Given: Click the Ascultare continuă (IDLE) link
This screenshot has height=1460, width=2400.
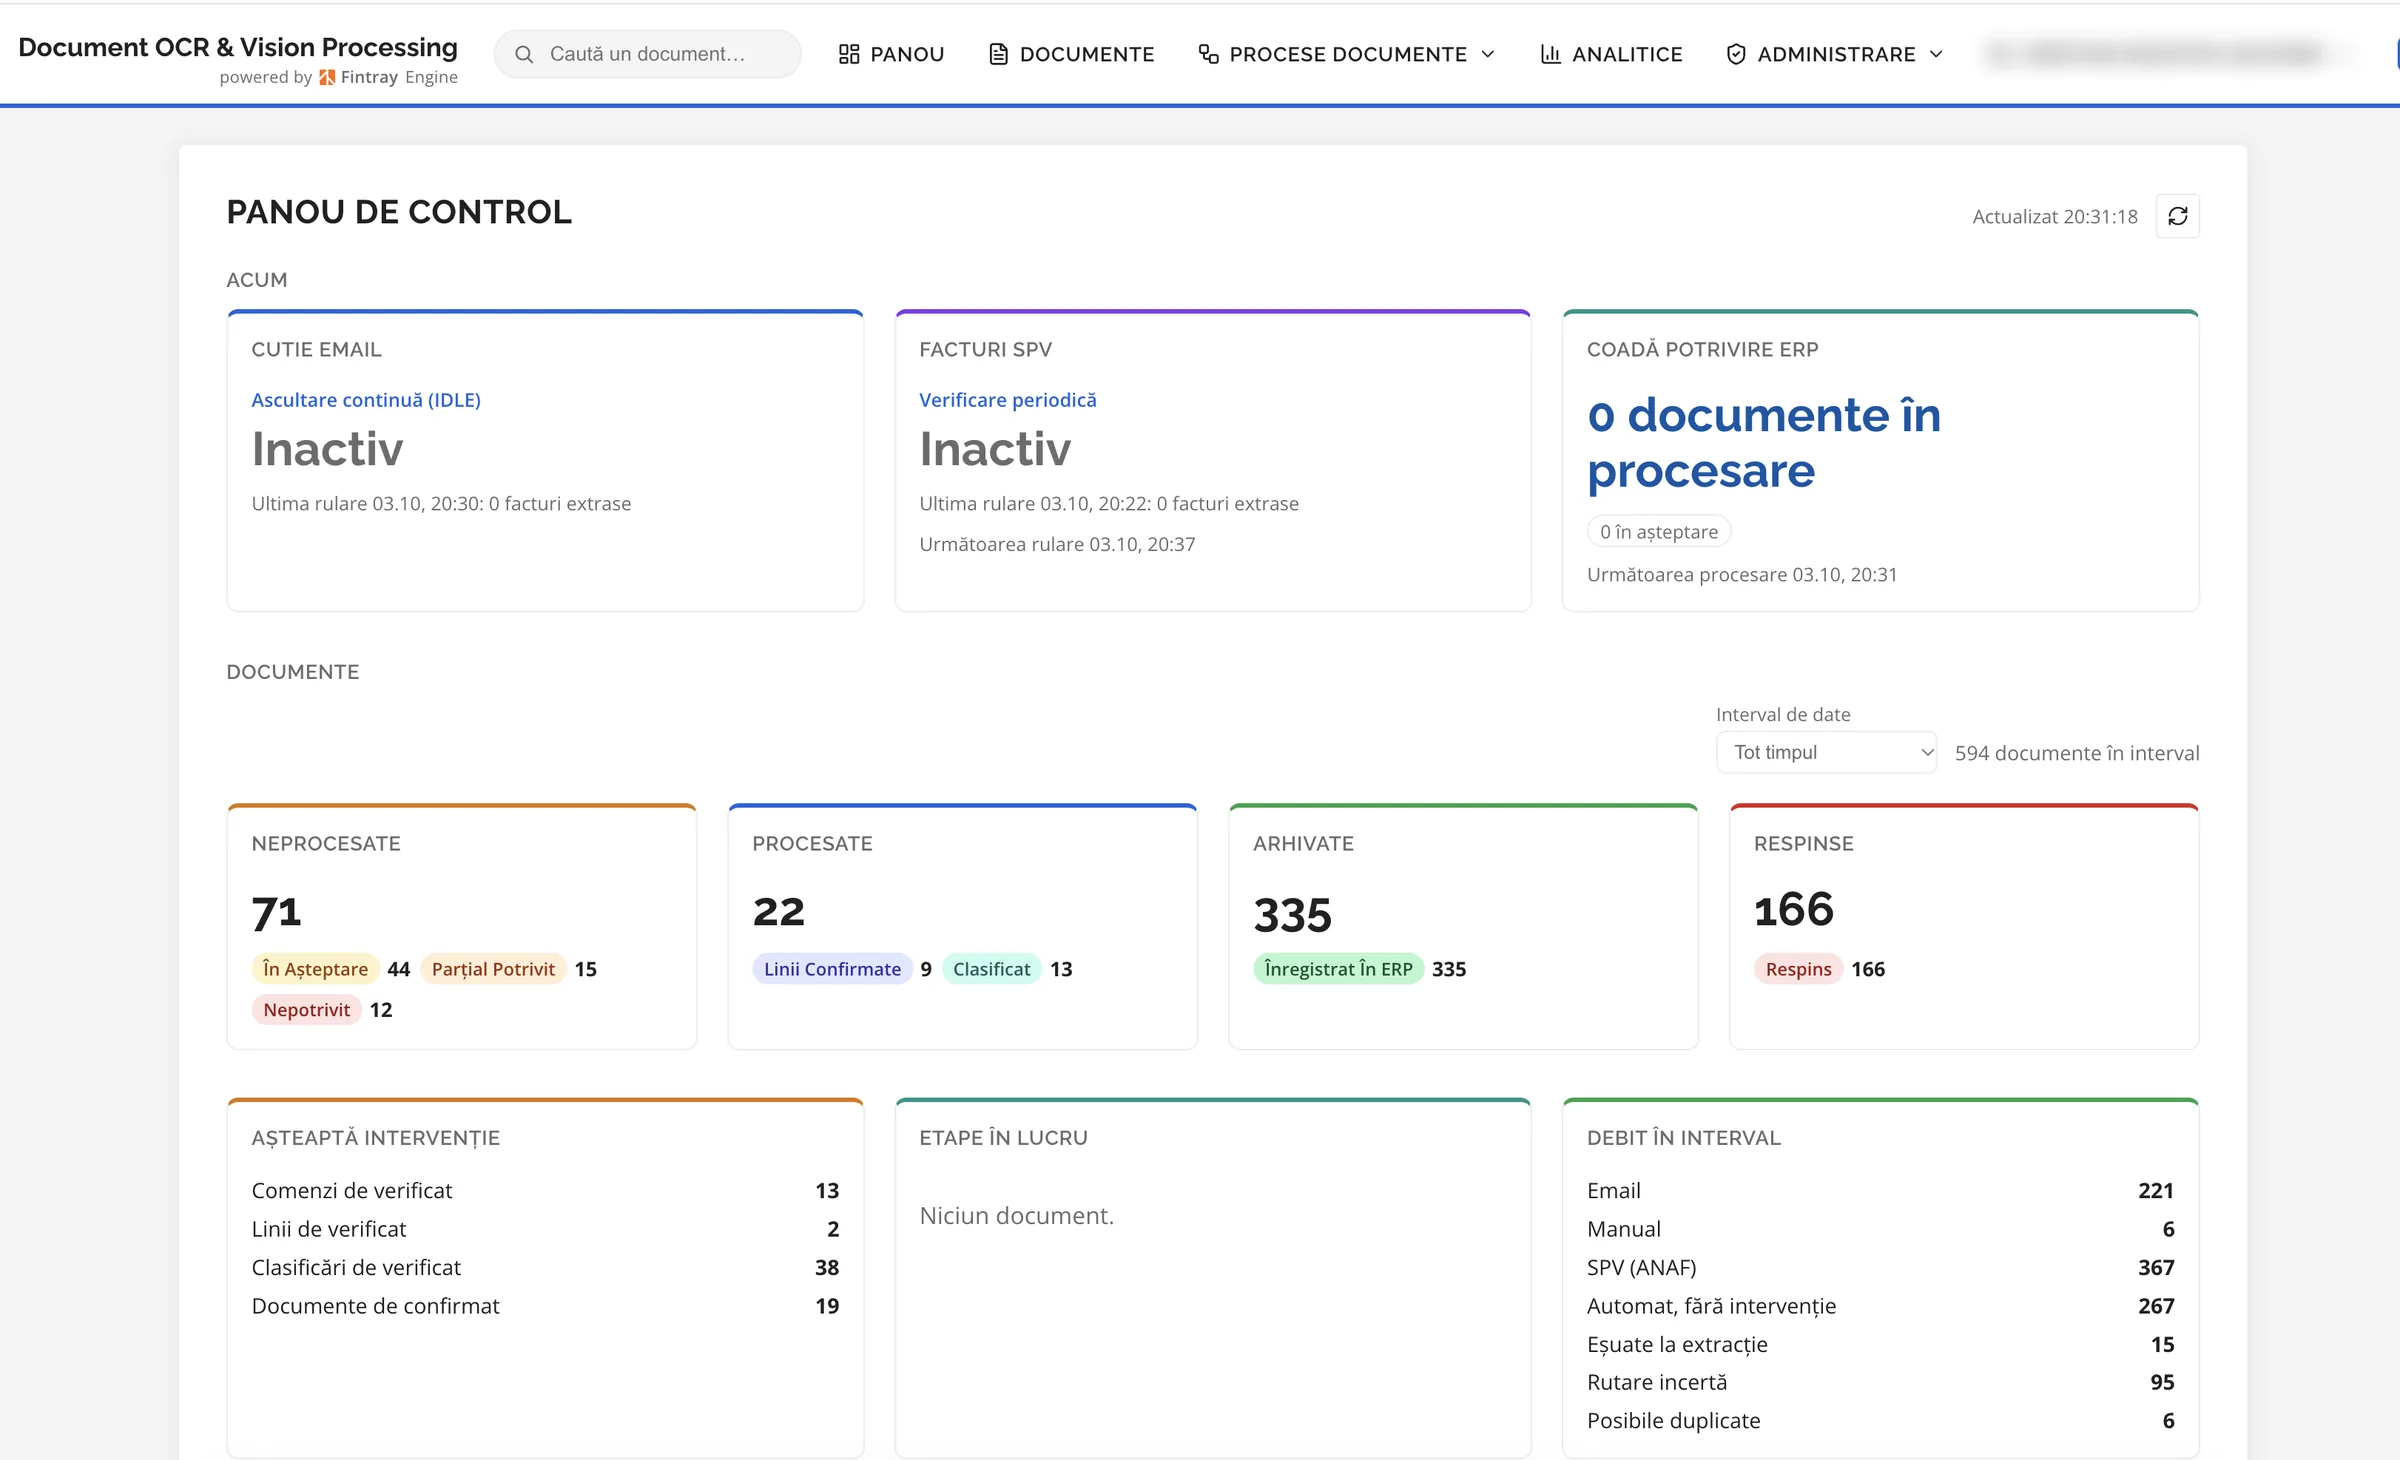Looking at the screenshot, I should [x=366, y=400].
